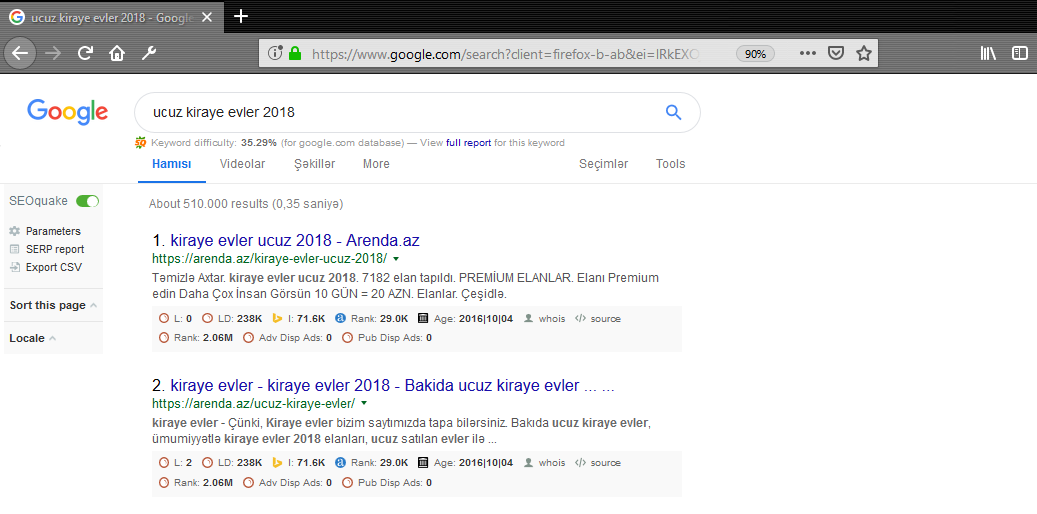Expand the Locale section
The image size is (1037, 514).
[x=32, y=338]
